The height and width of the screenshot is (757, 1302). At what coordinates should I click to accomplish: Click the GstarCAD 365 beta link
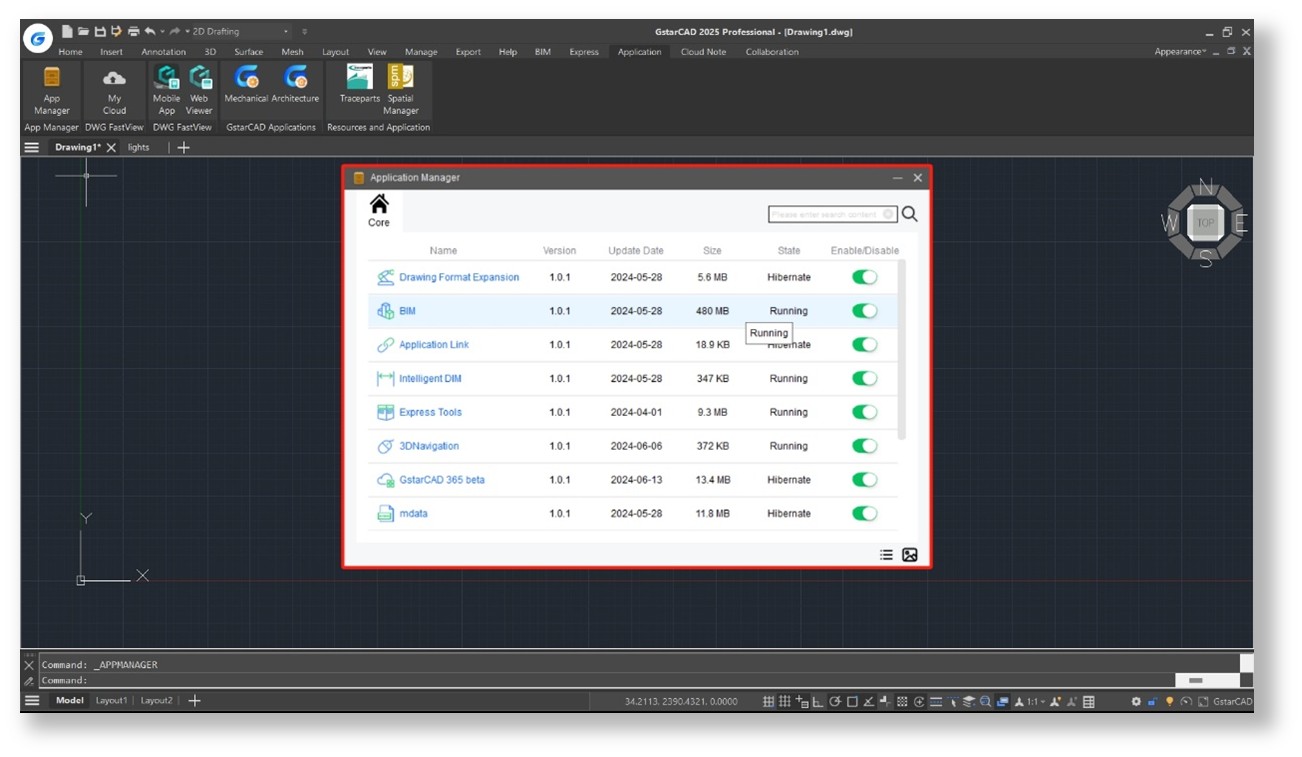(x=441, y=480)
